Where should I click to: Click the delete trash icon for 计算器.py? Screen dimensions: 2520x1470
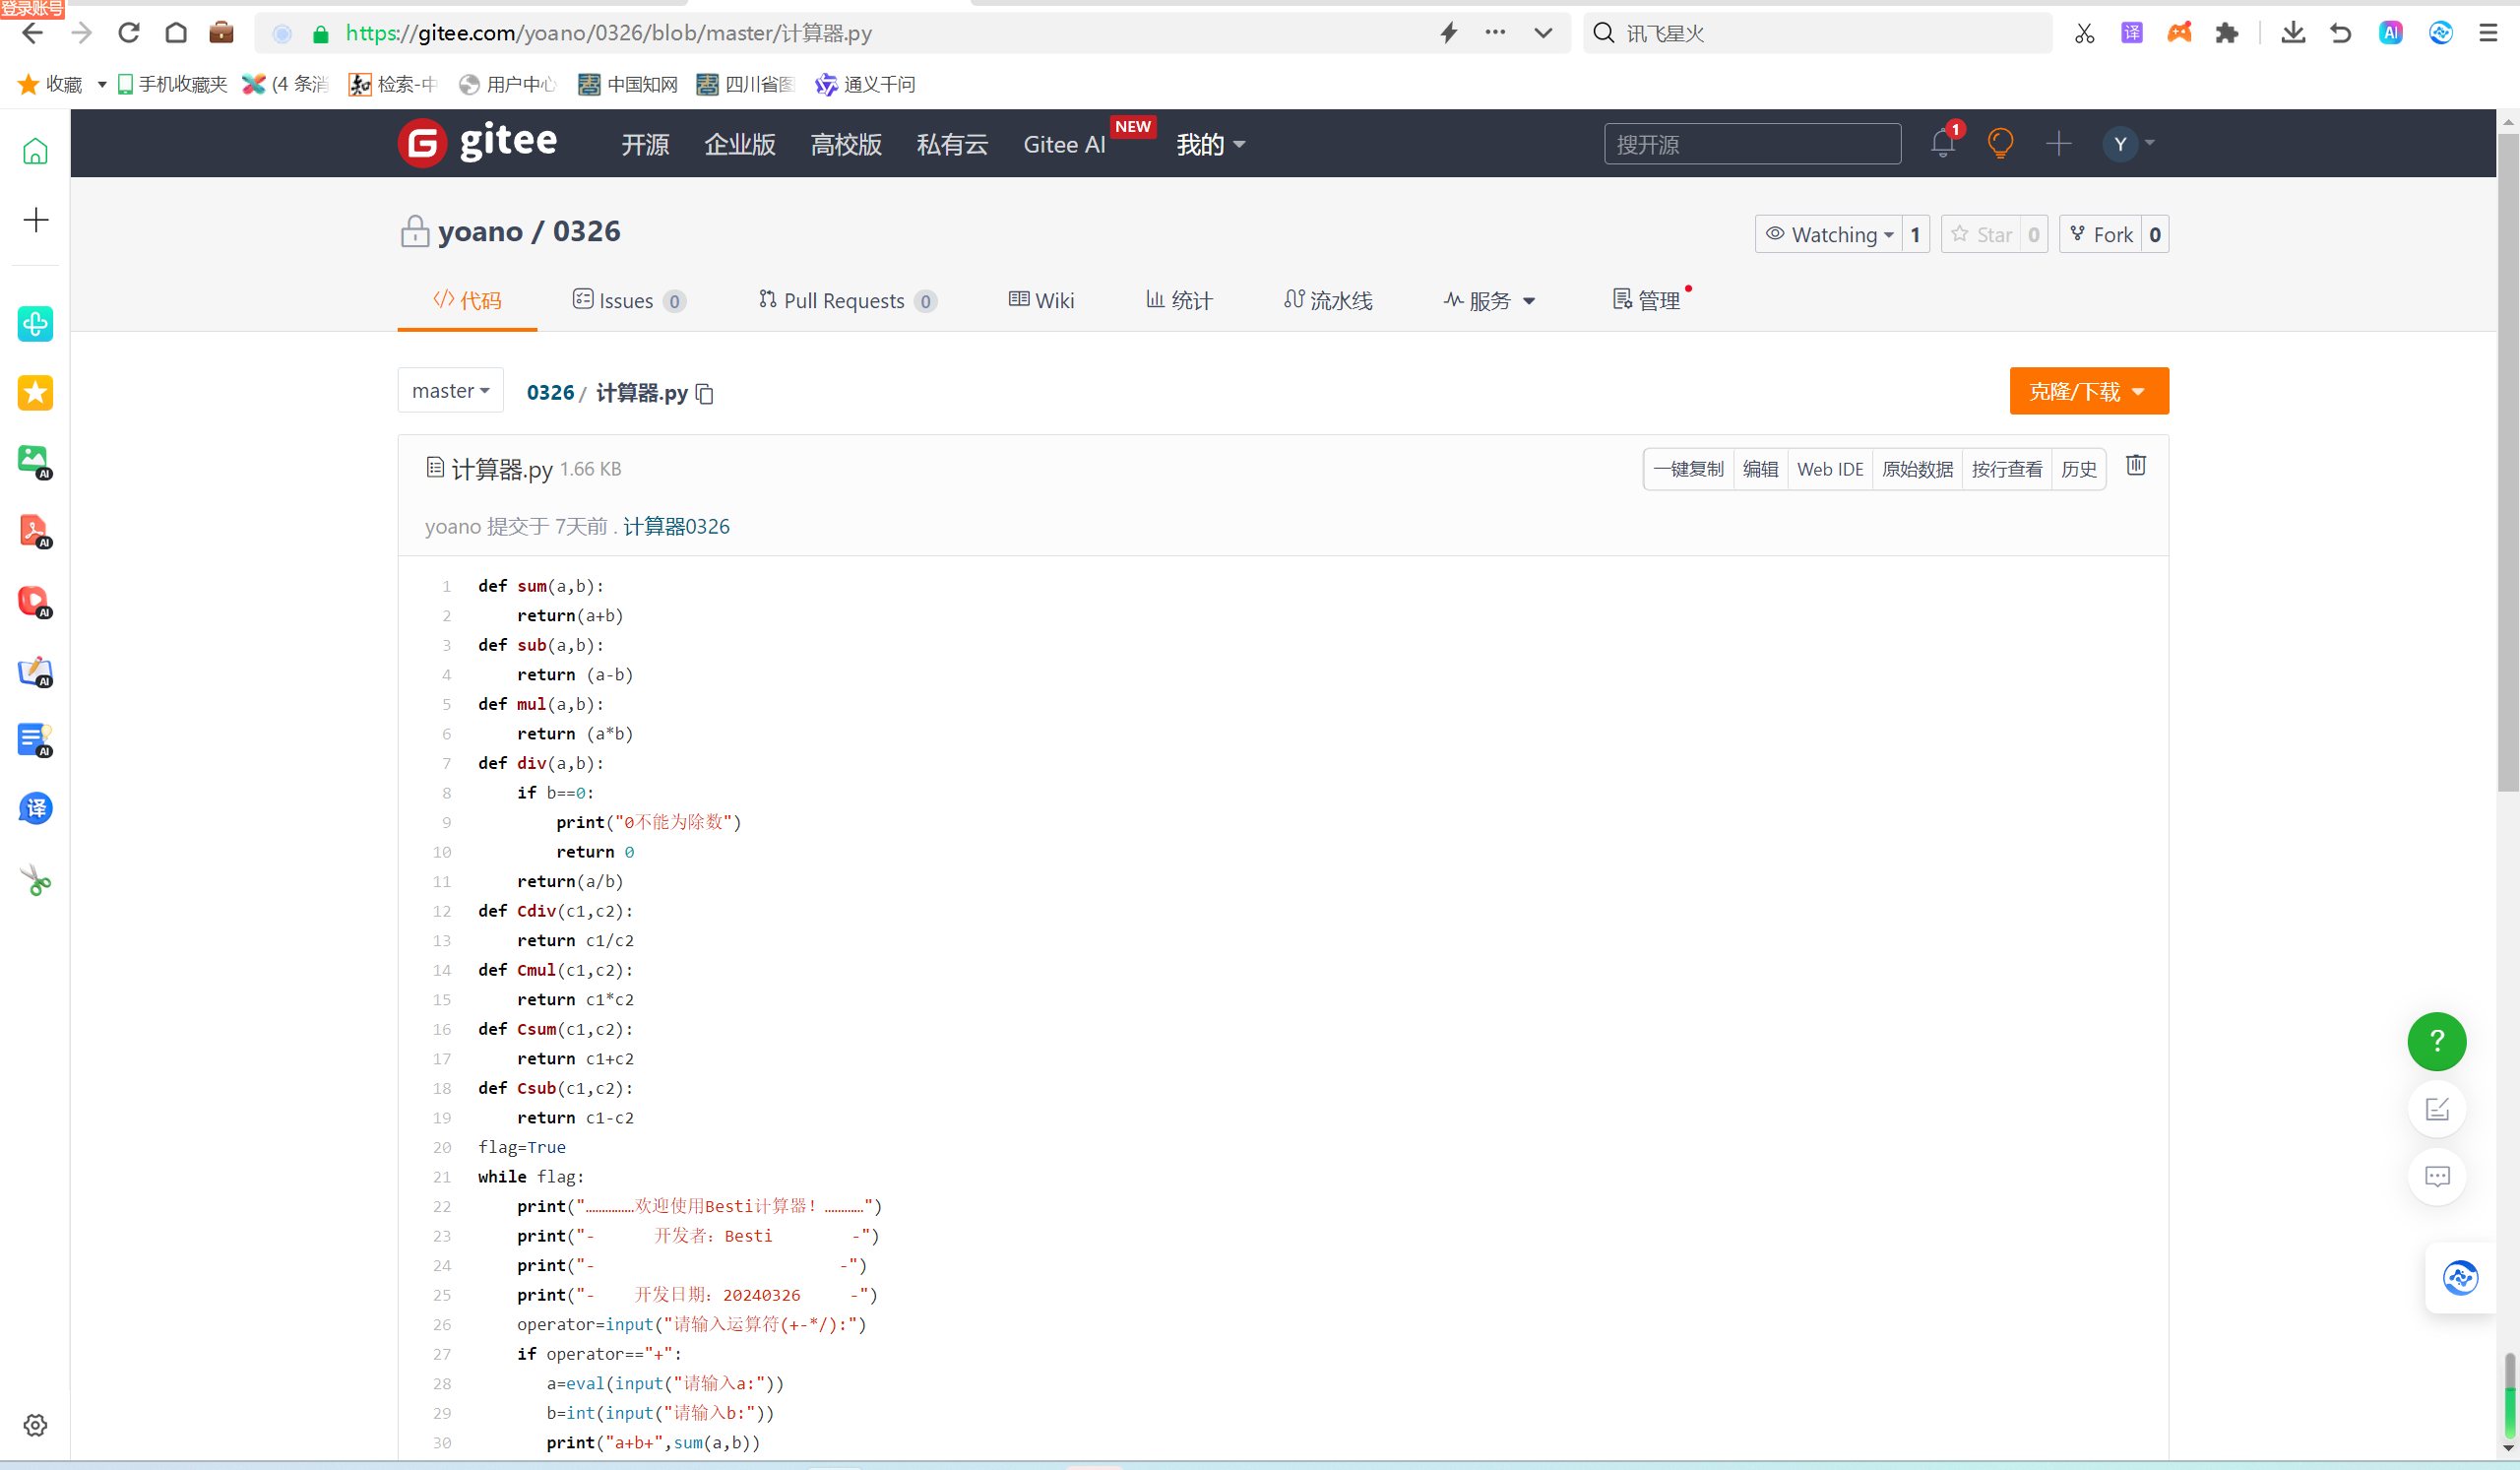click(2135, 466)
